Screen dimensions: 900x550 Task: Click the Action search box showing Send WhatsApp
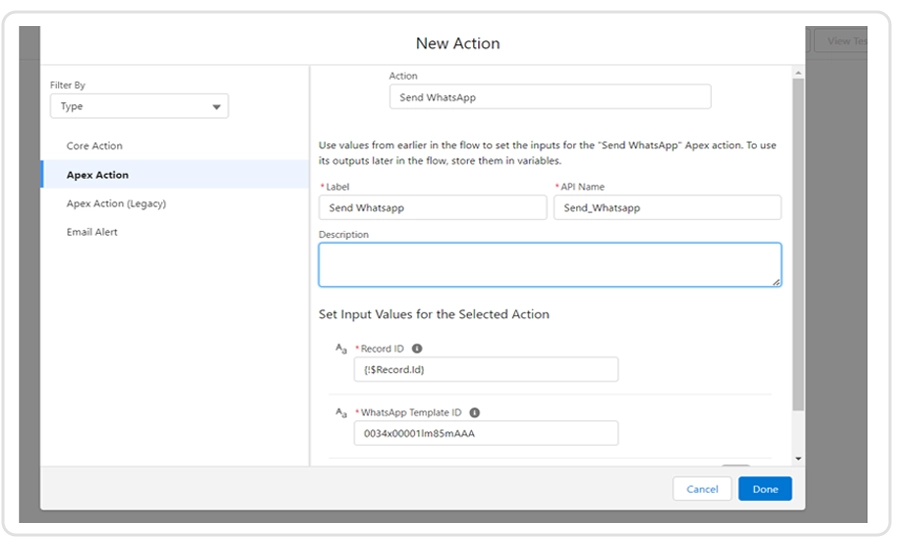tap(549, 97)
